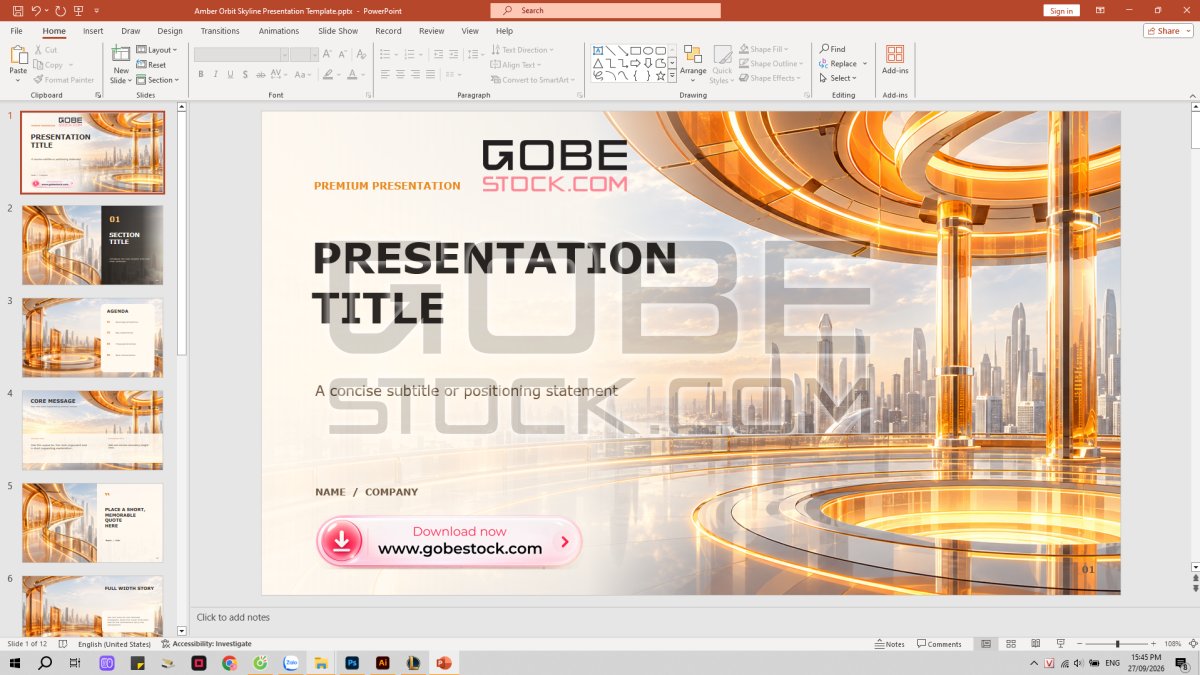Screen dimensions: 1200x675
Task: Save the presentation via quick access toolbar
Action: [18, 10]
